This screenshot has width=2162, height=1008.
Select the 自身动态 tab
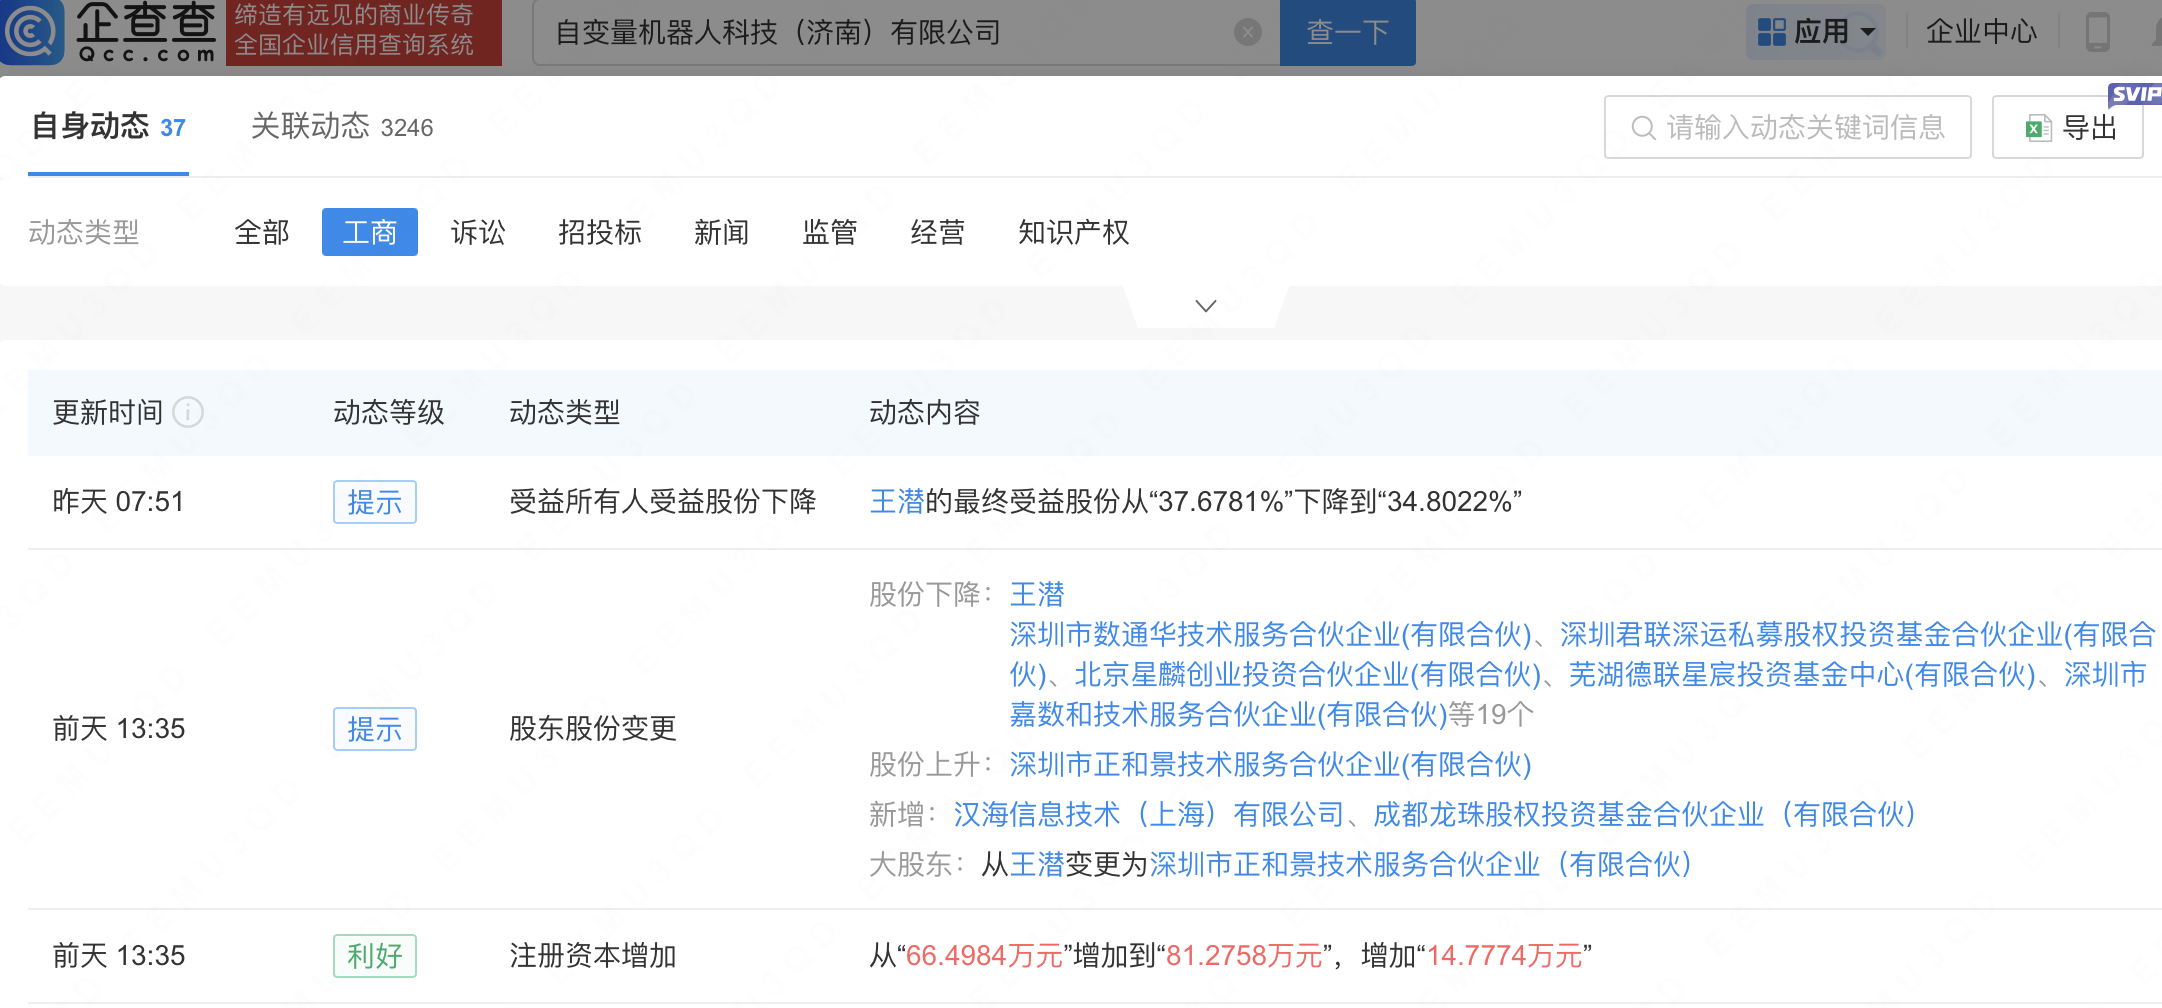click(108, 127)
